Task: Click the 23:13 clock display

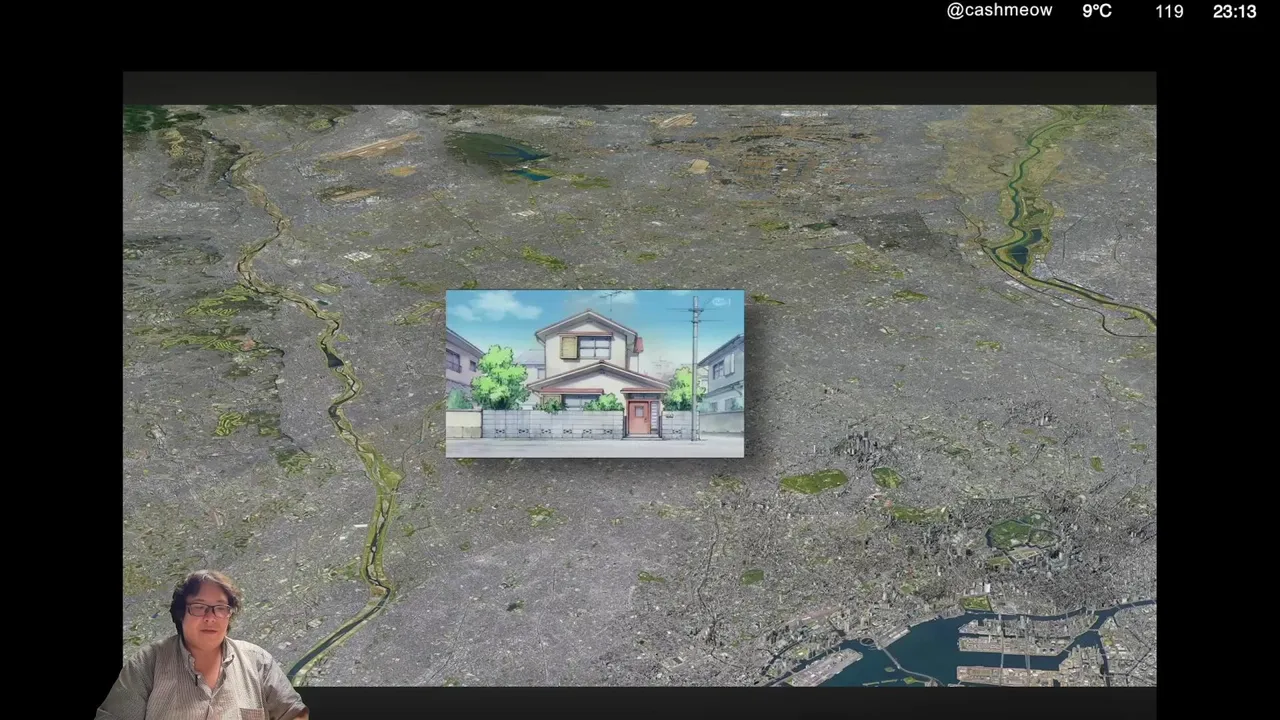Action: [1234, 11]
